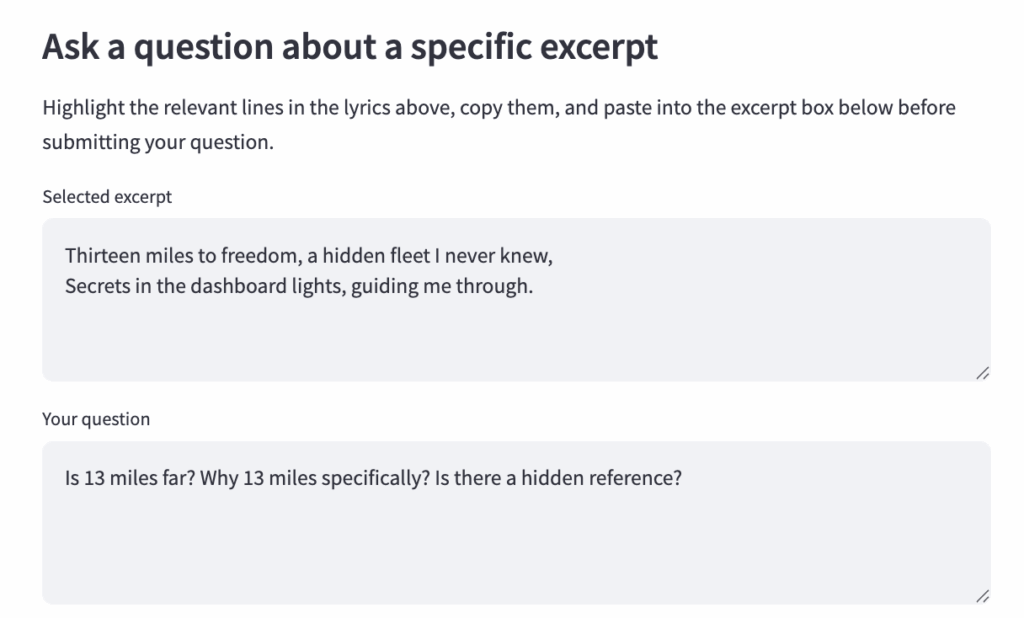The image size is (1024, 618).
Task: Click after "guiding me through." in excerpt
Action: [x=534, y=288]
